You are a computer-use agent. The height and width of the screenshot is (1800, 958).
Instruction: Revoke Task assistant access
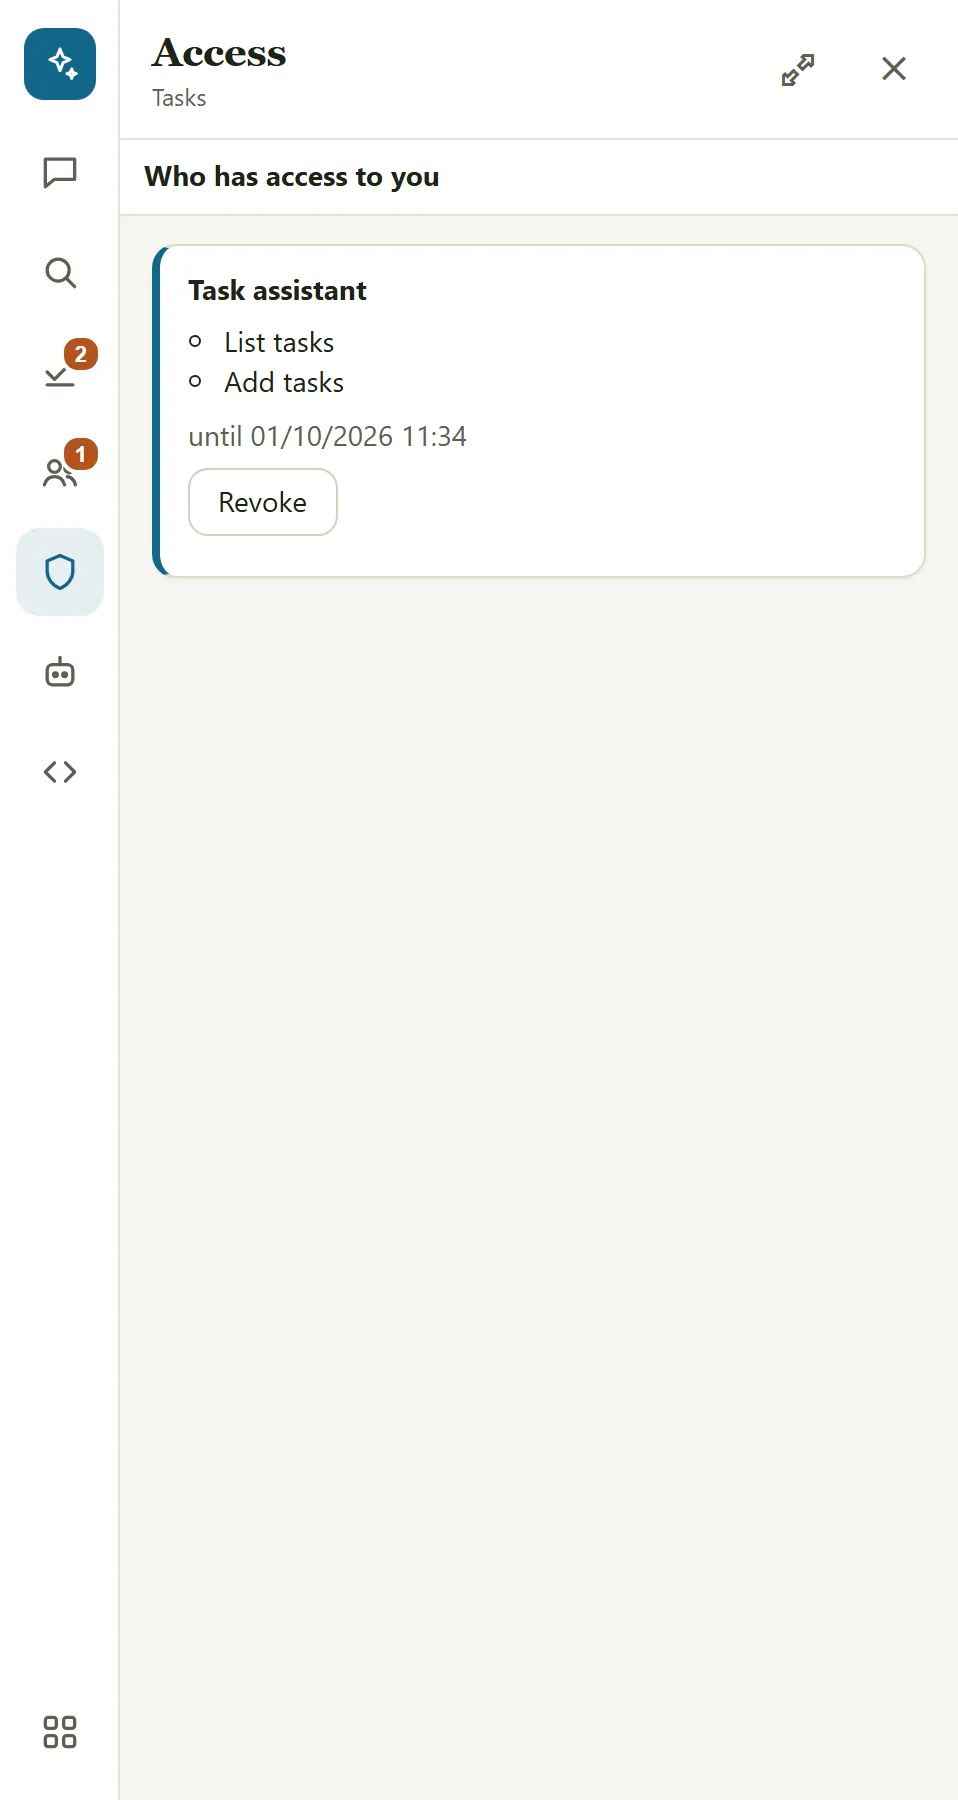(x=263, y=502)
